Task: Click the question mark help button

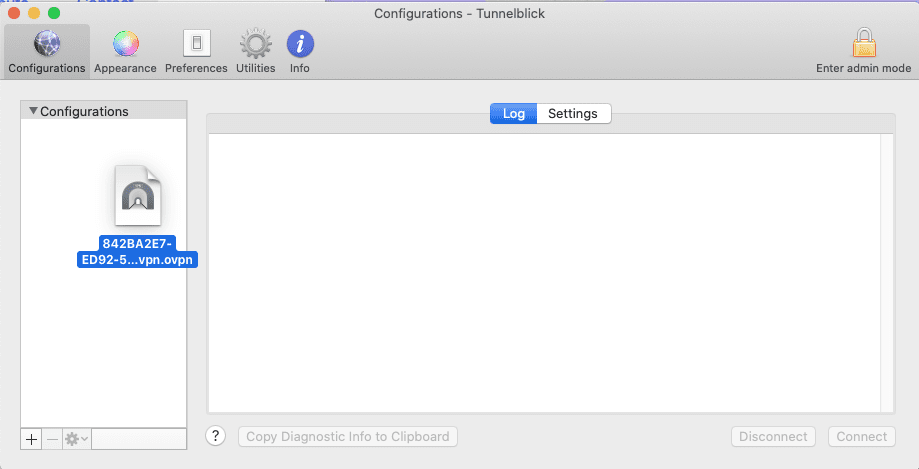Action: pos(216,436)
